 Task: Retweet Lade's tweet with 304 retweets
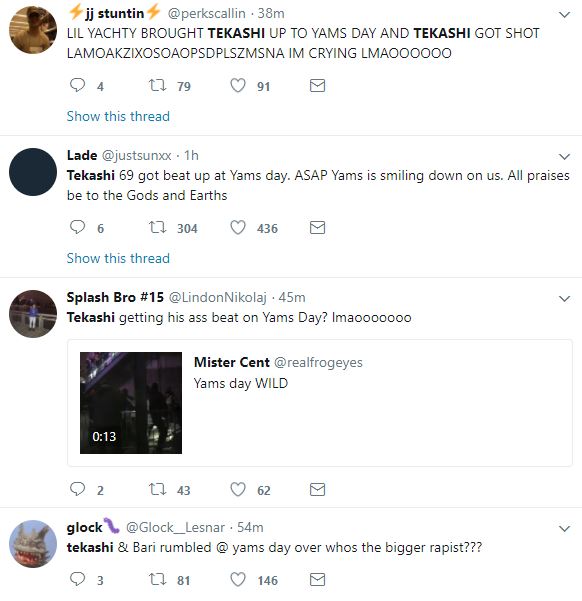(x=158, y=227)
